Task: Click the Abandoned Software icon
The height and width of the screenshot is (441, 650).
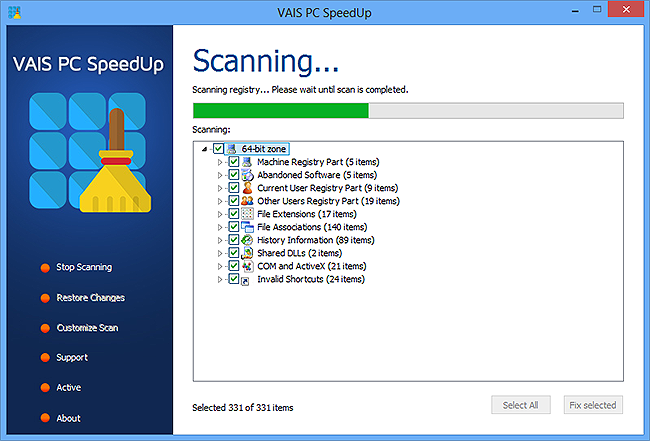Action: click(x=247, y=175)
